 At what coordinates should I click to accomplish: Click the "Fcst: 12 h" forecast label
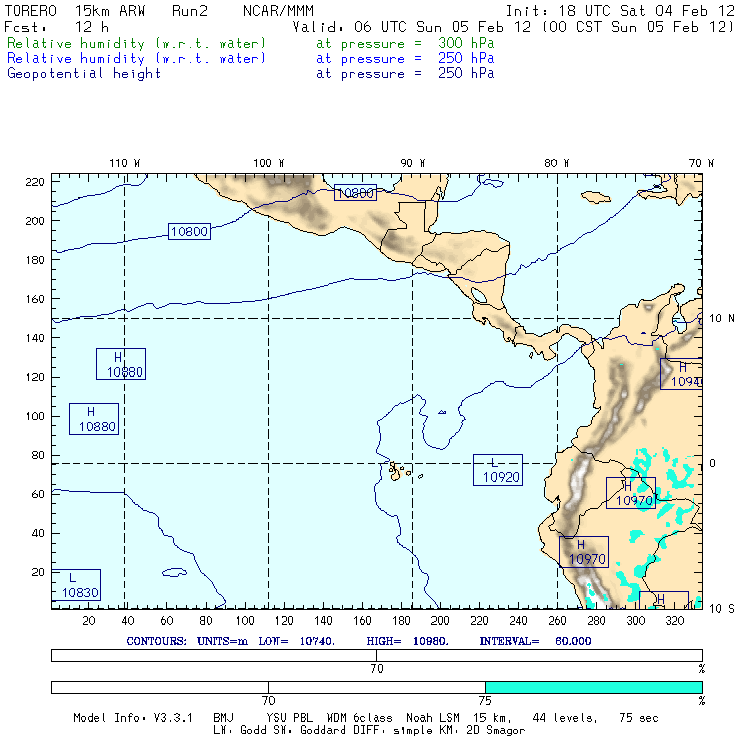tap(56, 27)
